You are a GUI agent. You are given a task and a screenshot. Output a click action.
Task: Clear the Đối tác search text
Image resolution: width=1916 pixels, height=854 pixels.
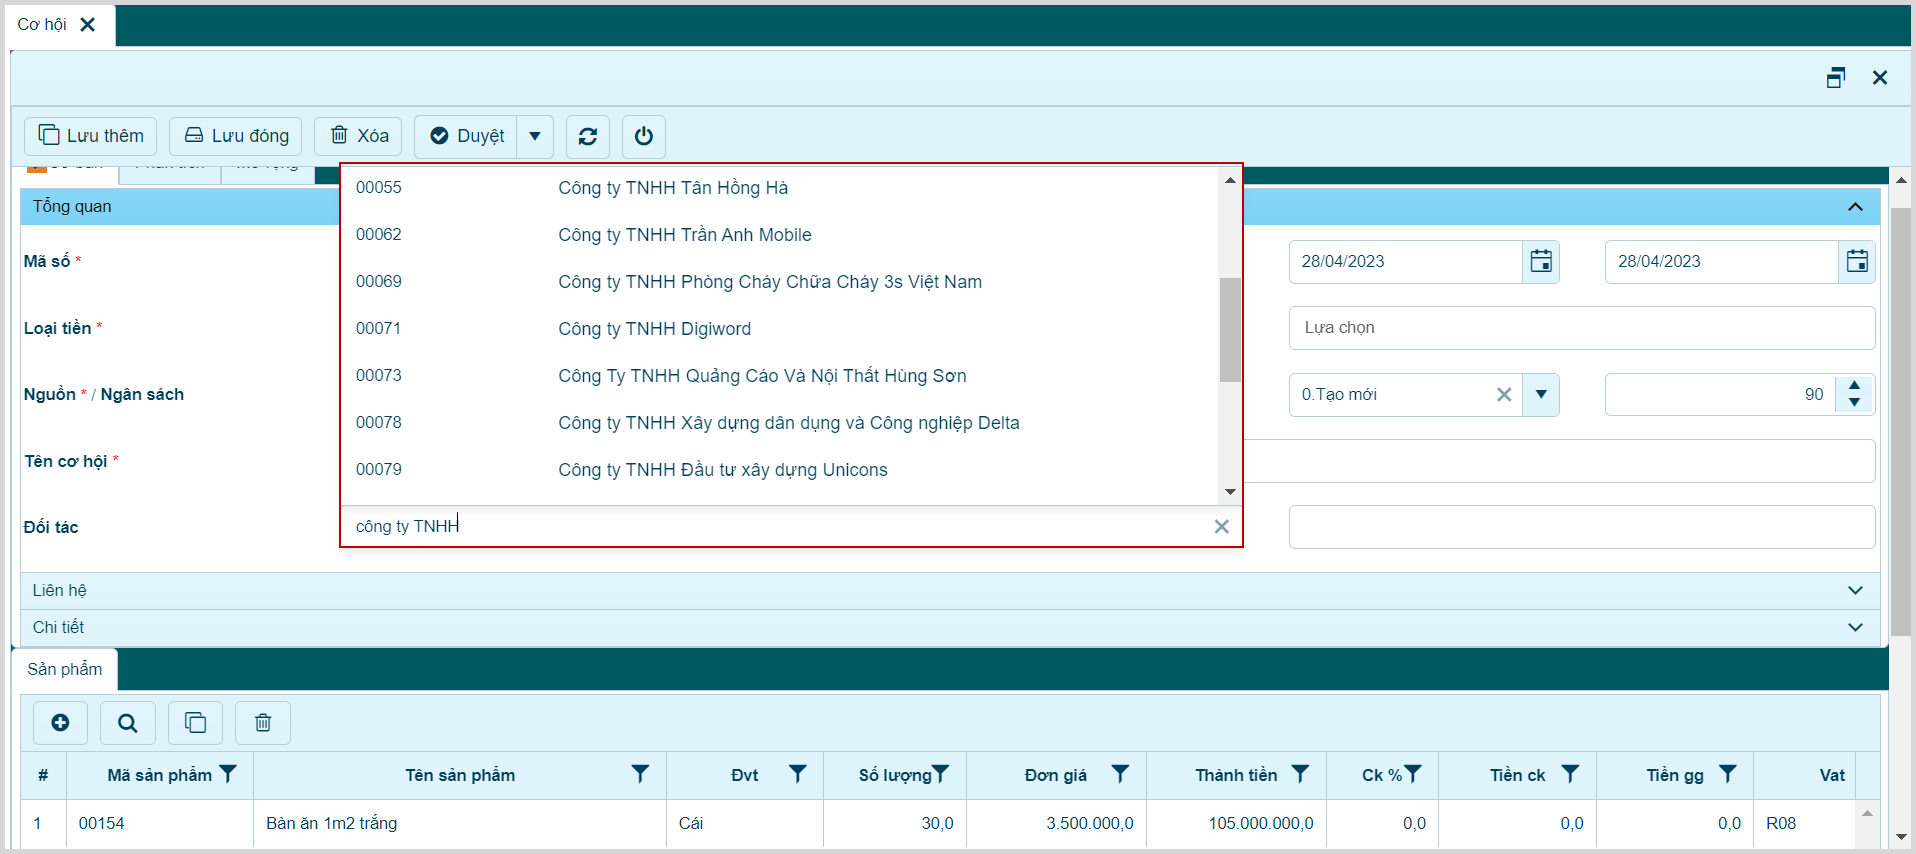coord(1221,526)
